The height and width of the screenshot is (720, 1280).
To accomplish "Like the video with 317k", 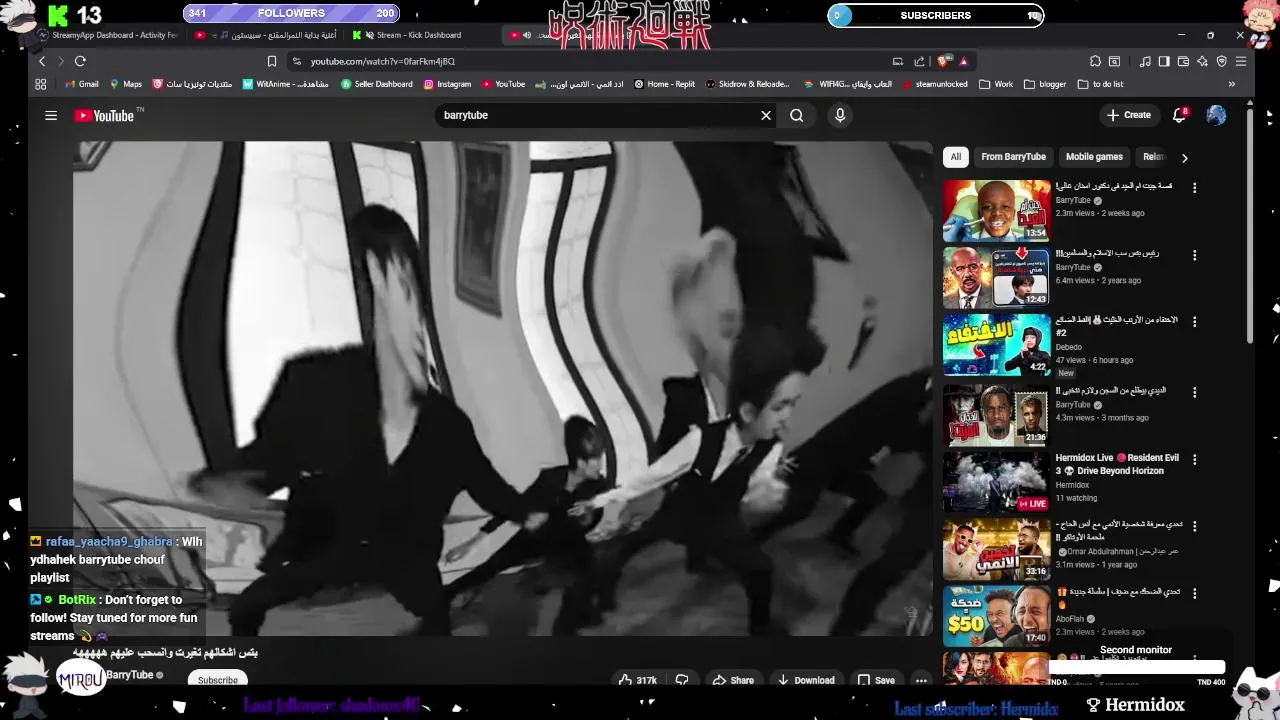I will [x=637, y=680].
